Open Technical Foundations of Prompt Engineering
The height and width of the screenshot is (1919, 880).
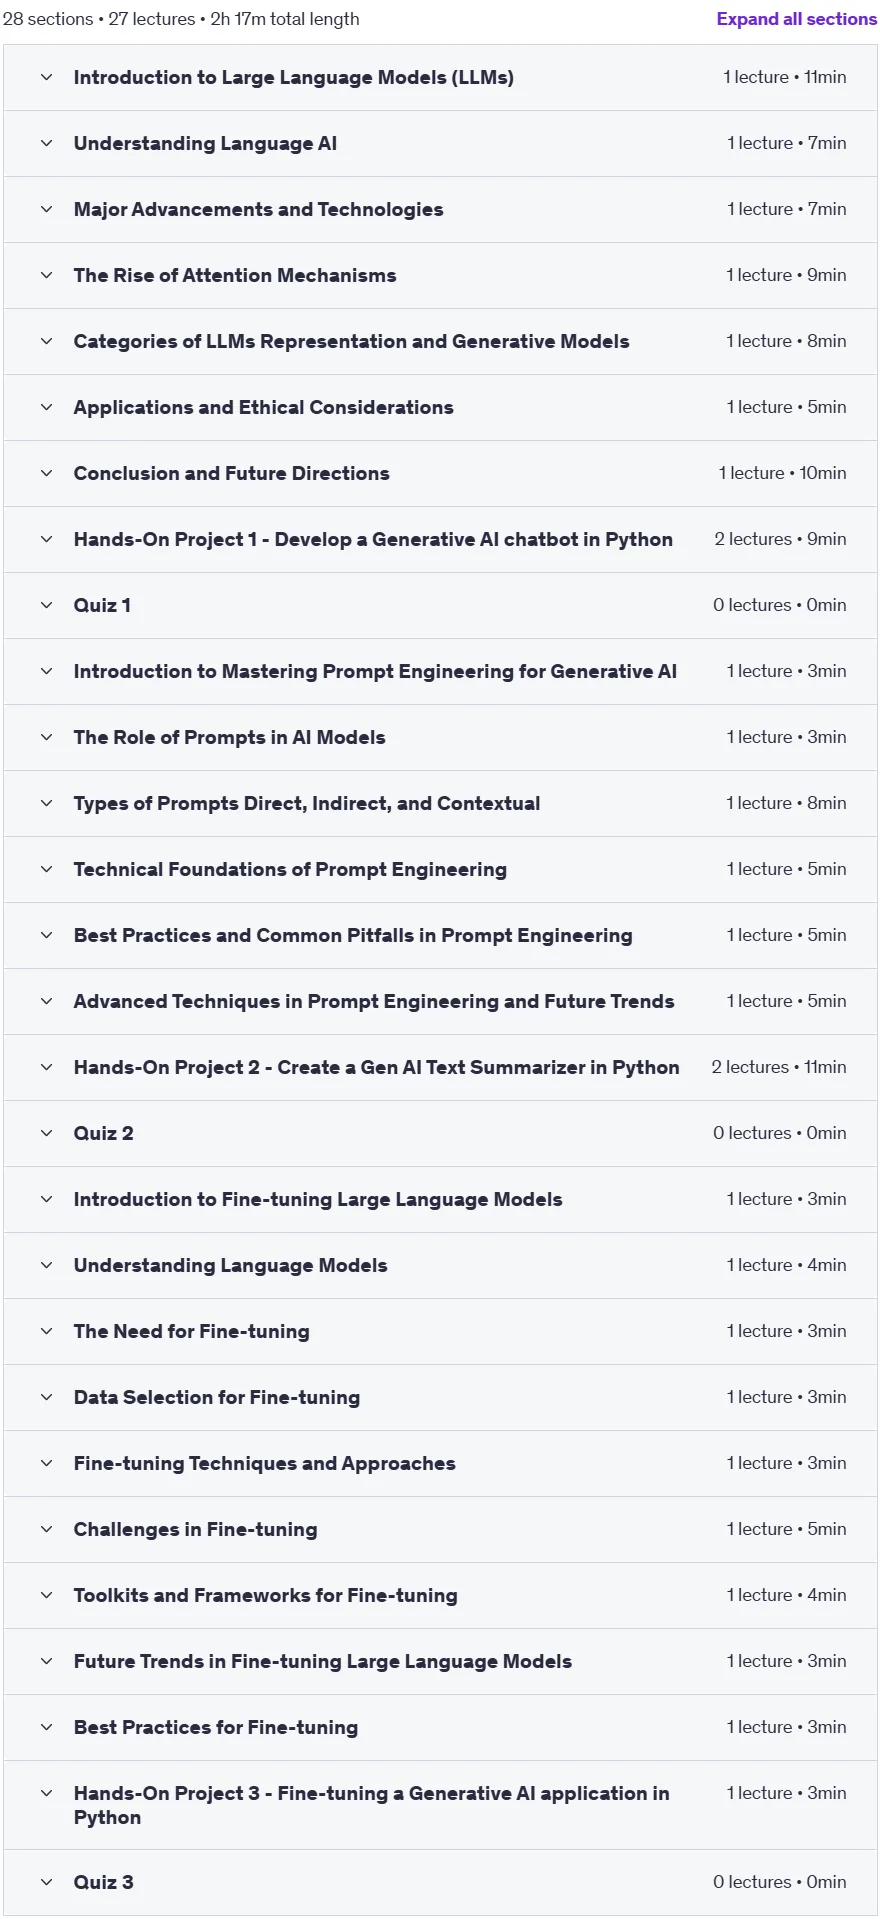440,869
